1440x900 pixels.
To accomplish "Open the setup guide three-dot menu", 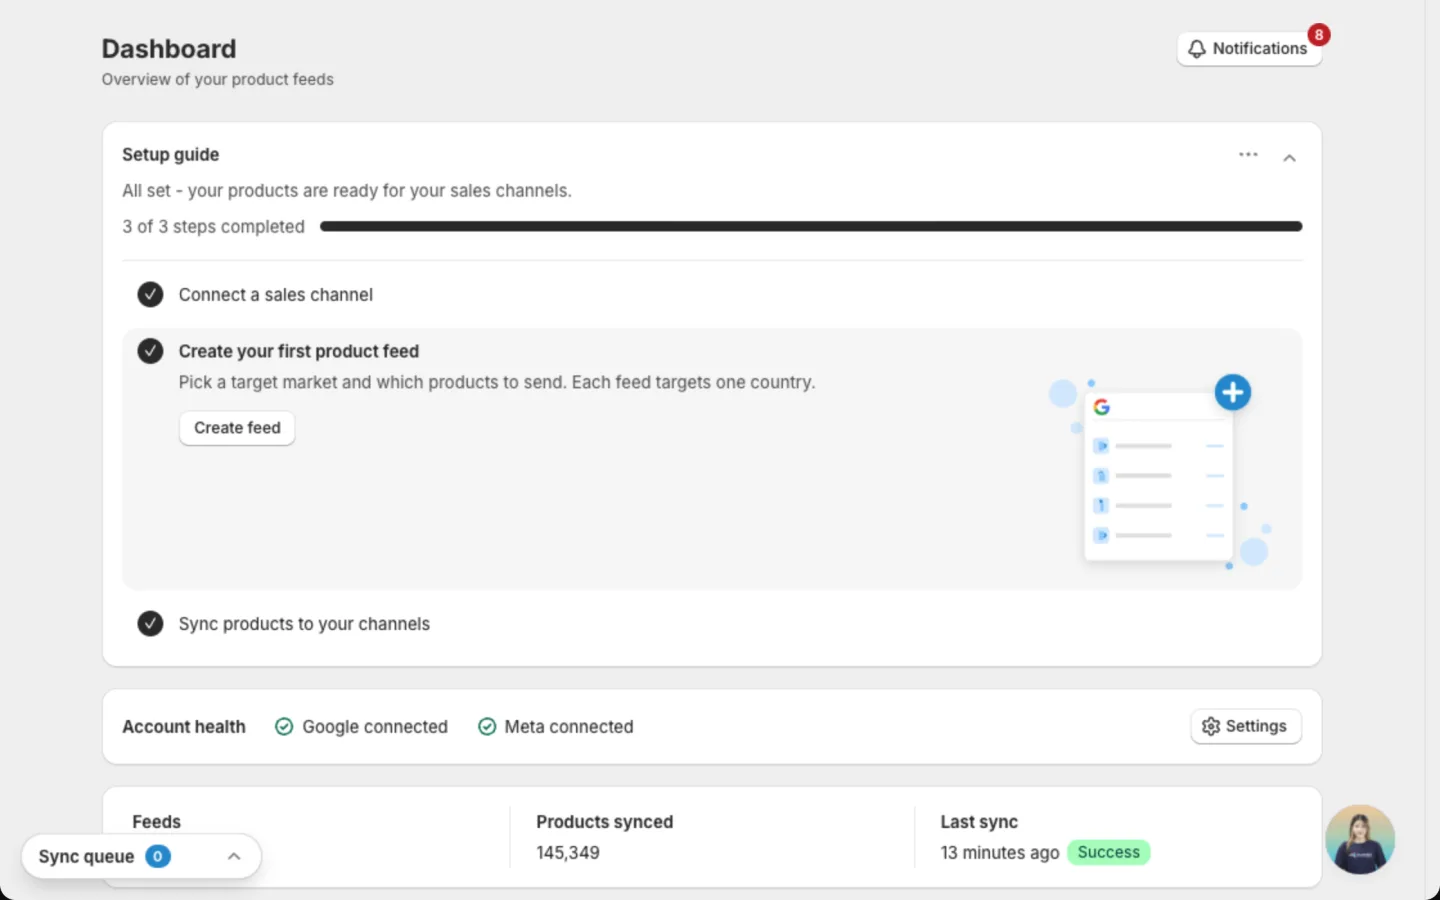I will tap(1248, 154).
